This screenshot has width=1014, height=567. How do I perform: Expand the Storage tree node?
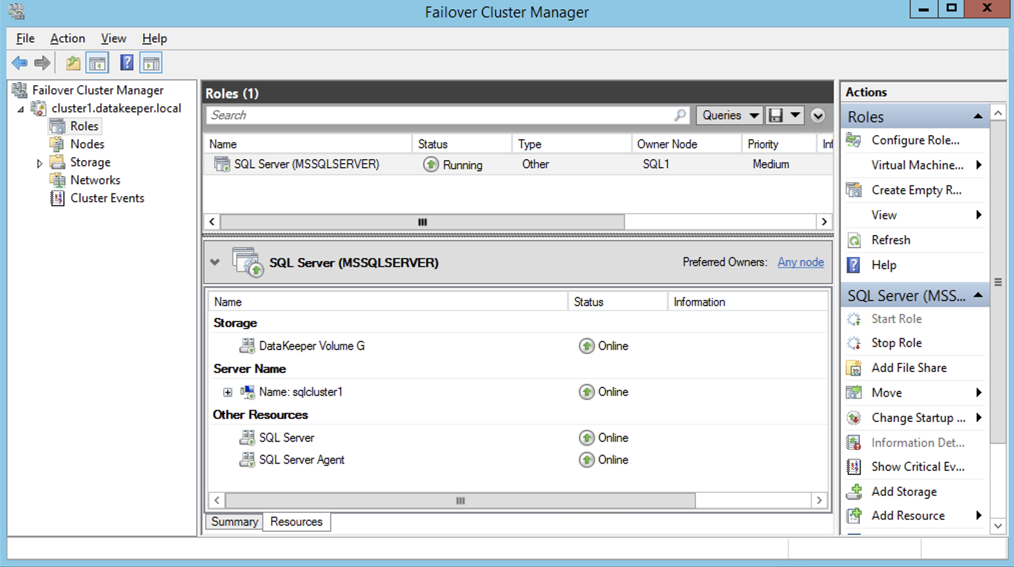[40, 163]
